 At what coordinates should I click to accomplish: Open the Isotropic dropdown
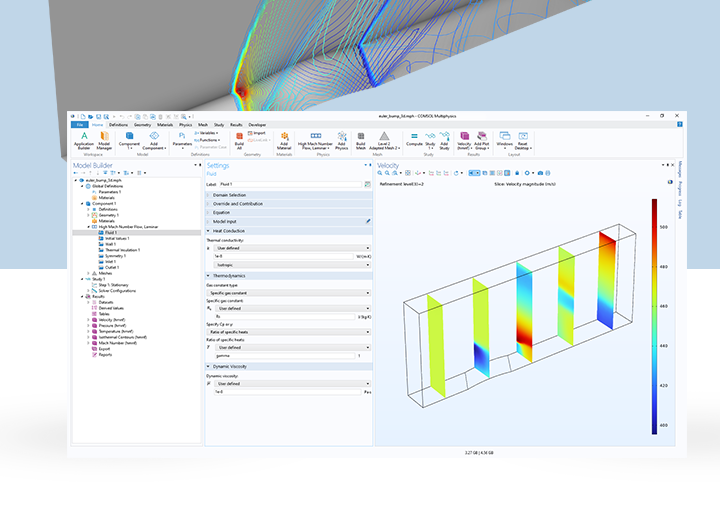pos(292,265)
